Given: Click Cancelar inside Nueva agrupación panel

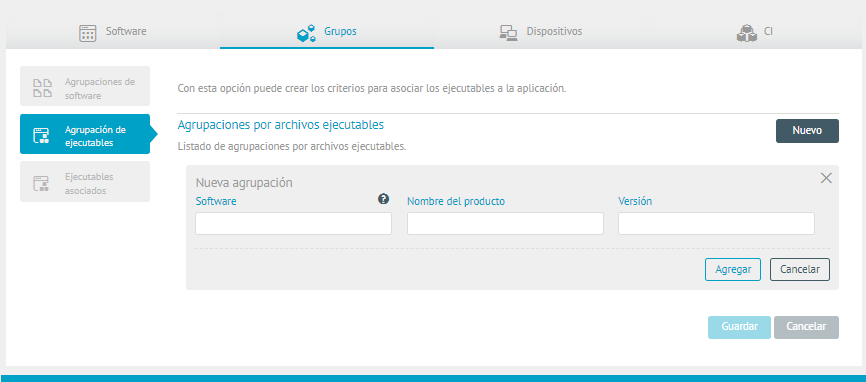Looking at the screenshot, I should 800,269.
